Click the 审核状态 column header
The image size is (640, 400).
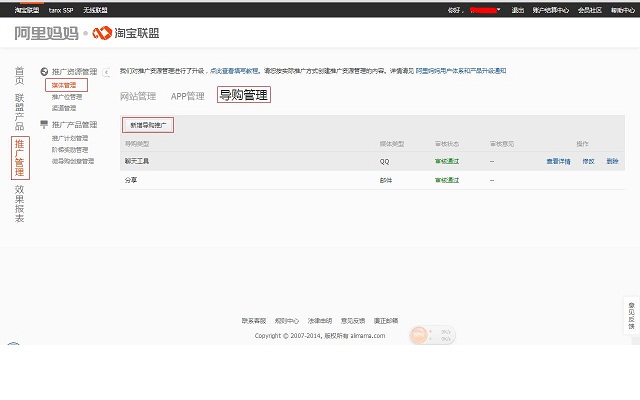click(x=447, y=144)
